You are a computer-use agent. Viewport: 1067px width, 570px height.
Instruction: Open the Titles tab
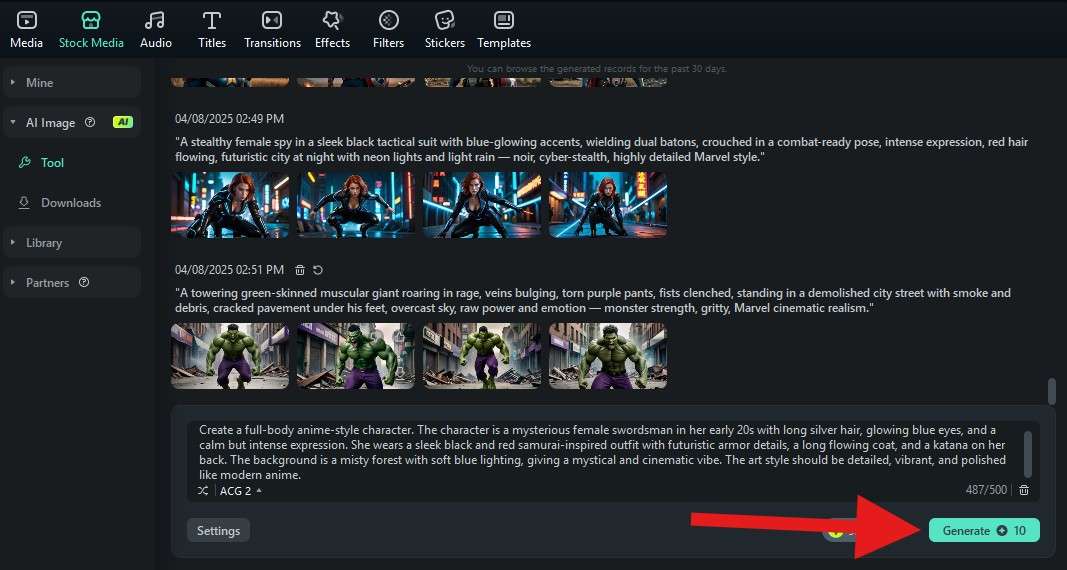tap(212, 30)
